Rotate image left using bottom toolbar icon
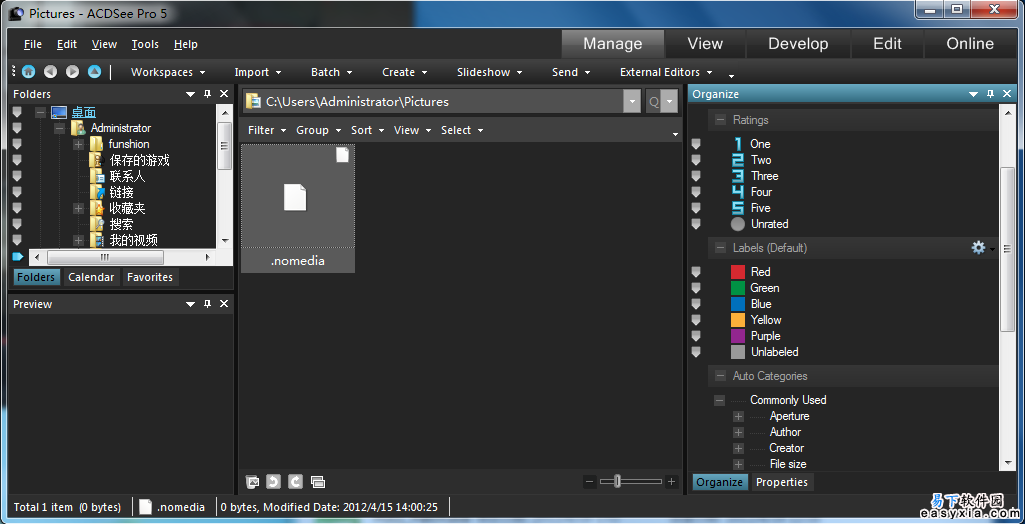Viewport: 1025px width, 524px height. tap(274, 482)
